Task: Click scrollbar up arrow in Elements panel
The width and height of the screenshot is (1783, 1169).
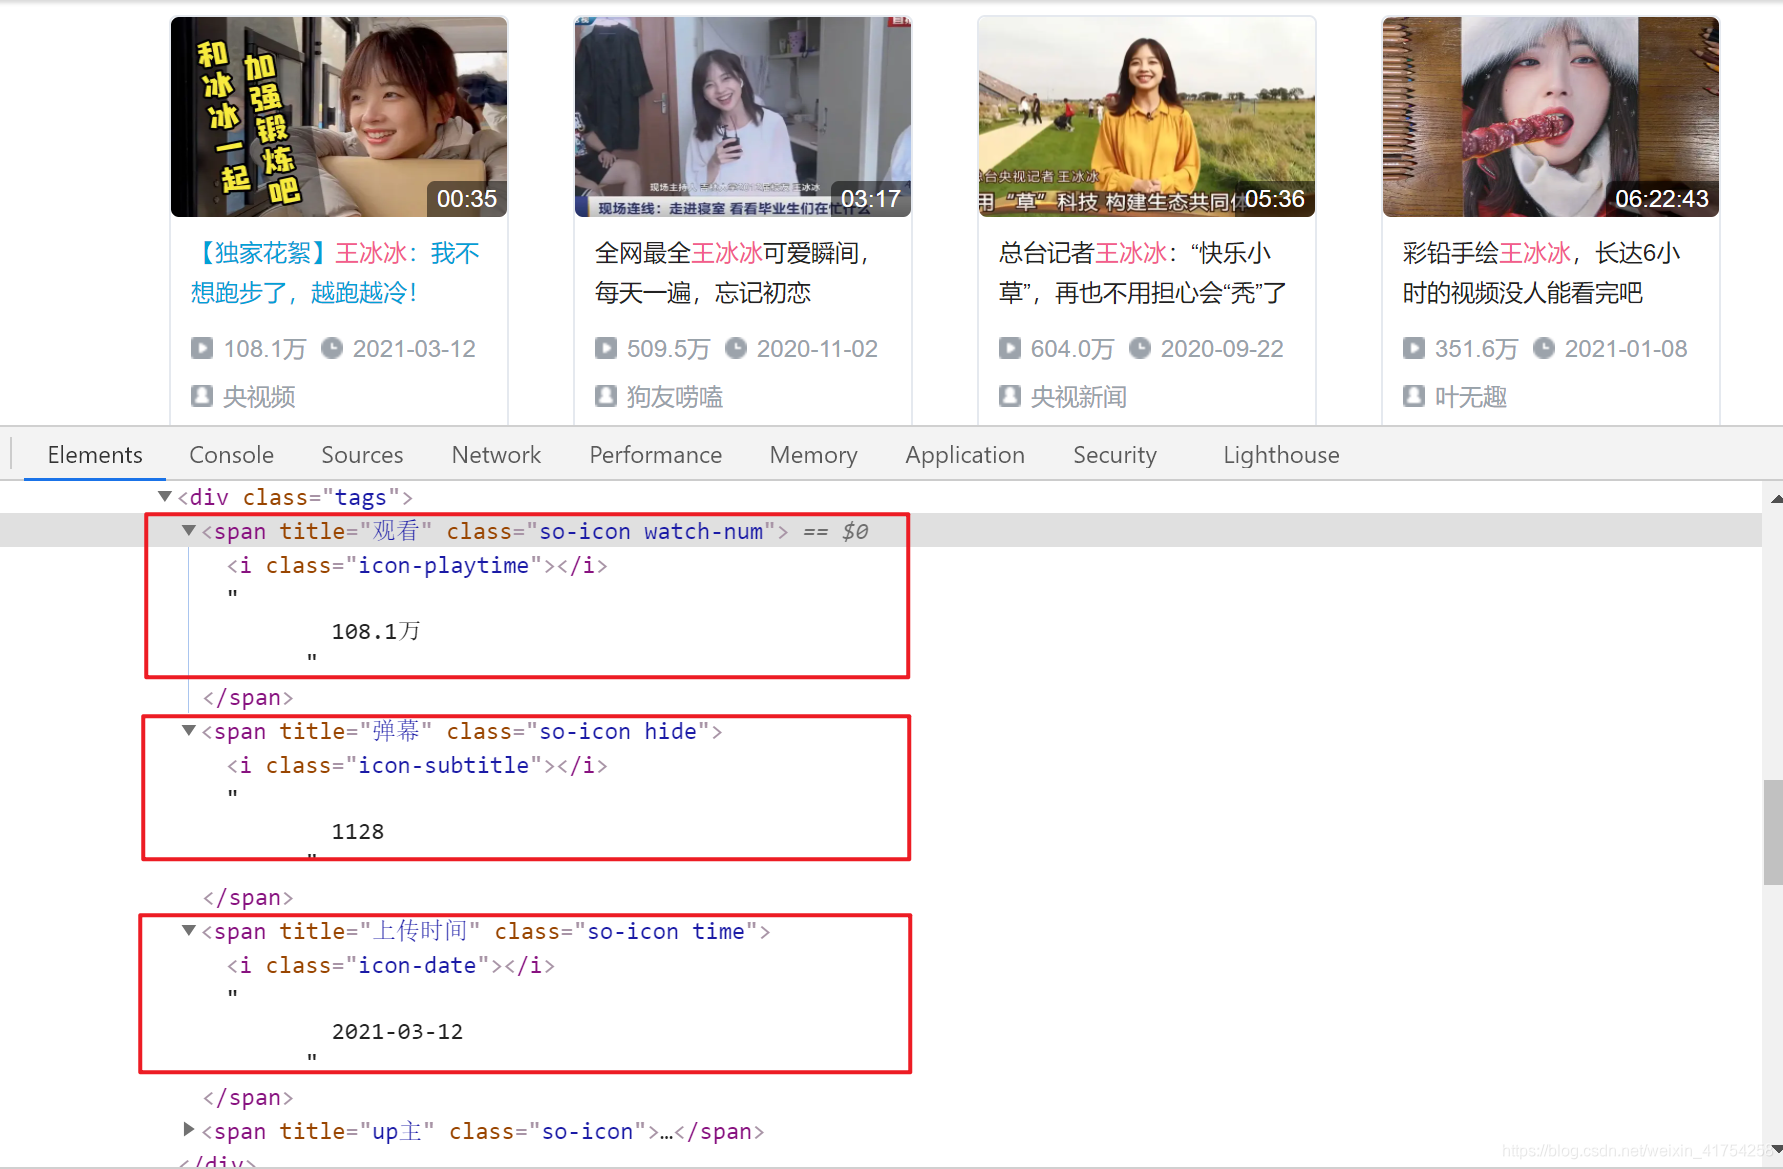Action: click(1775, 497)
